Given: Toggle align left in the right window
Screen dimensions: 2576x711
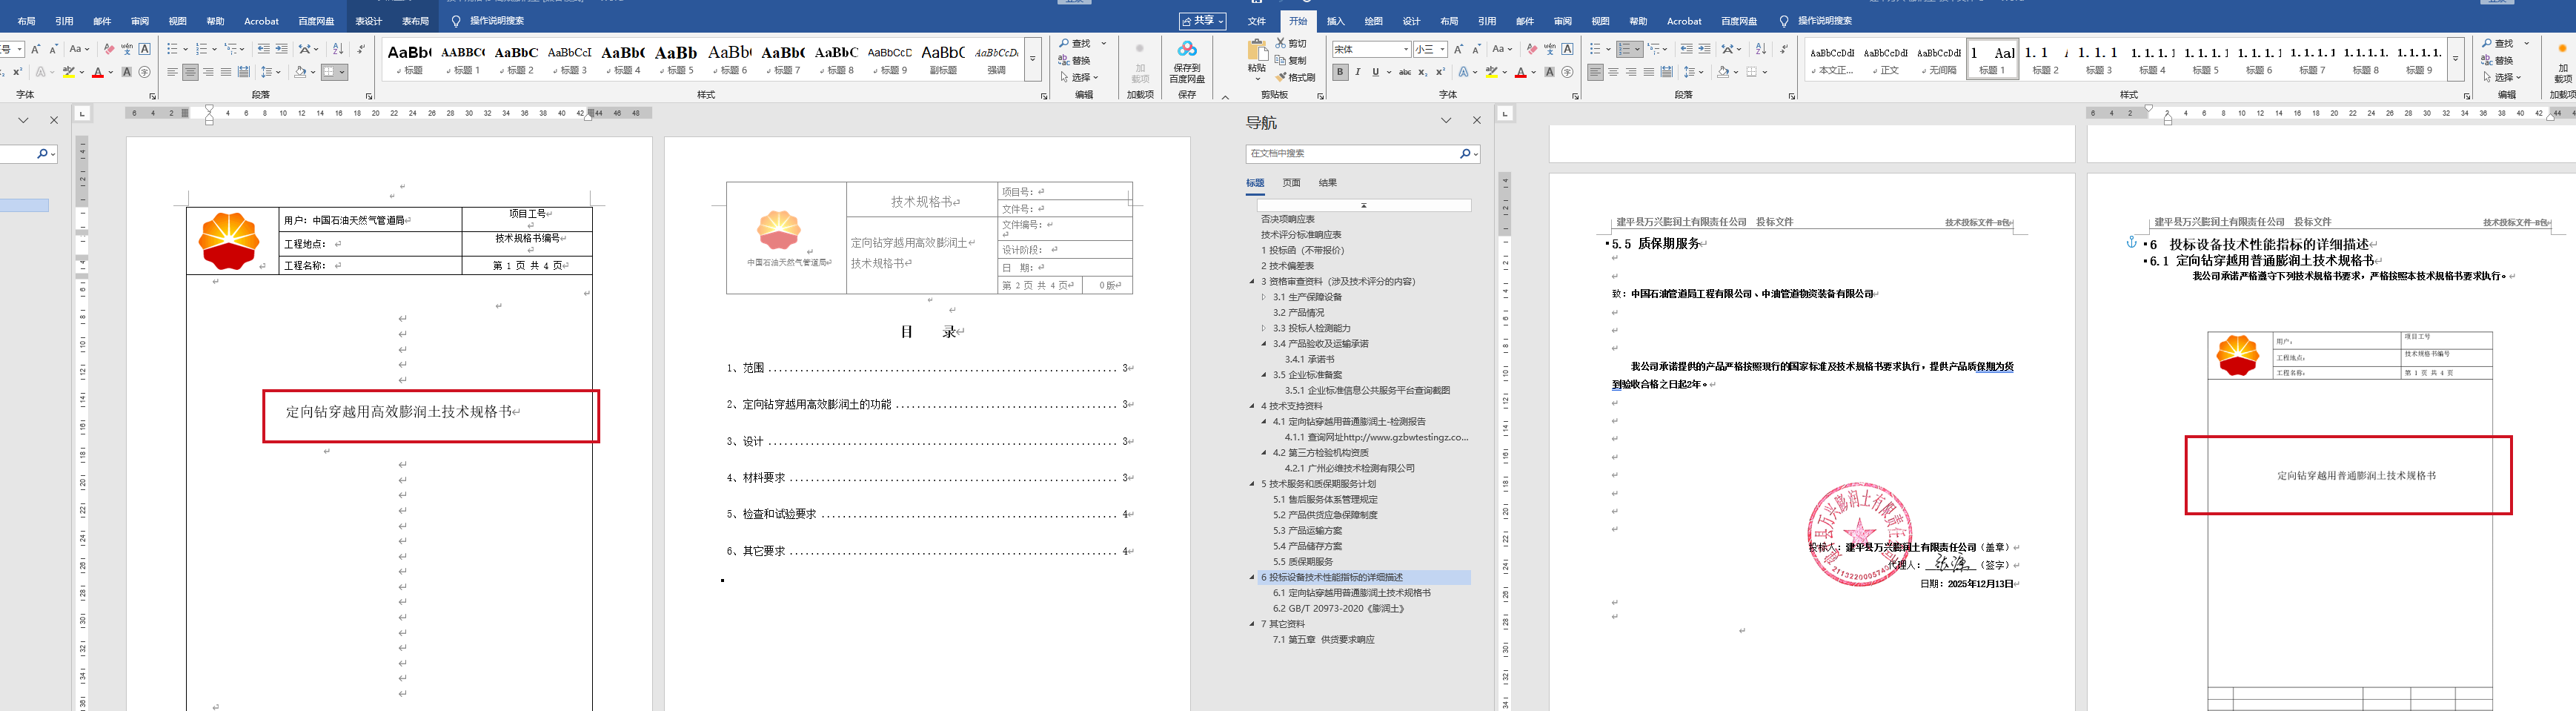Looking at the screenshot, I should pos(1595,72).
